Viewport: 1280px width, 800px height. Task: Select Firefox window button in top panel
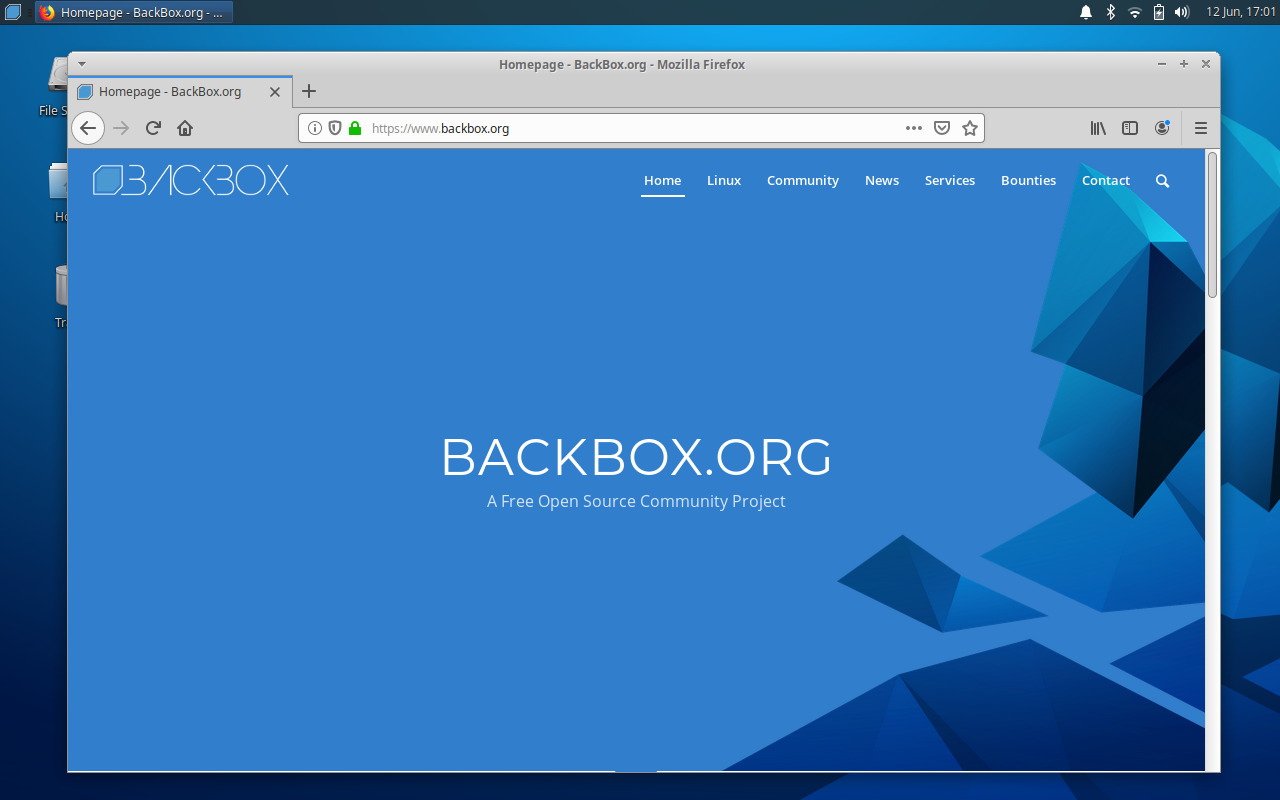(x=134, y=12)
